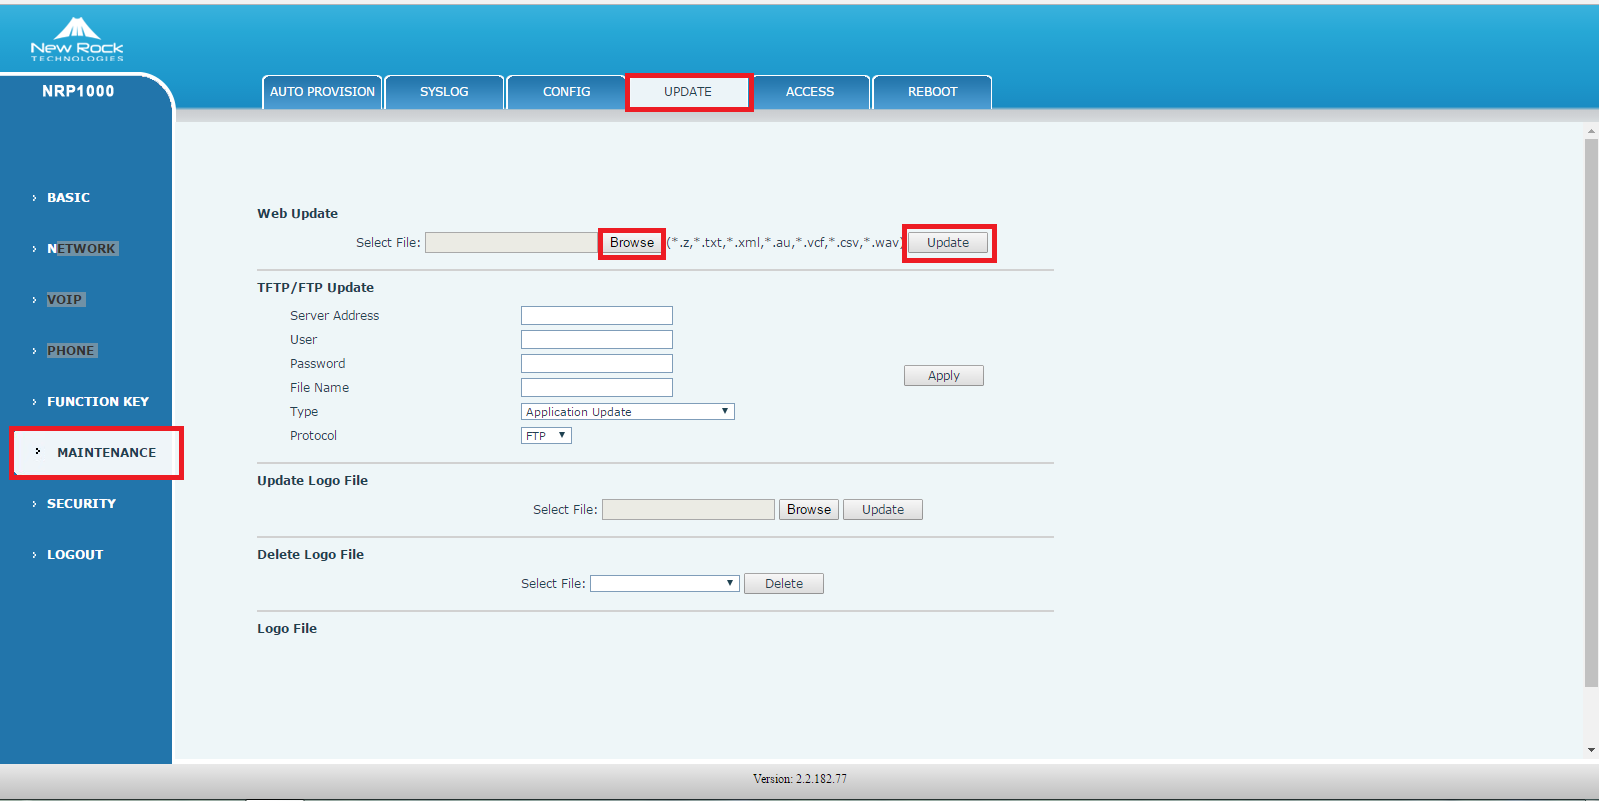Focus the Server Address input field
This screenshot has width=1599, height=801.
(596, 316)
